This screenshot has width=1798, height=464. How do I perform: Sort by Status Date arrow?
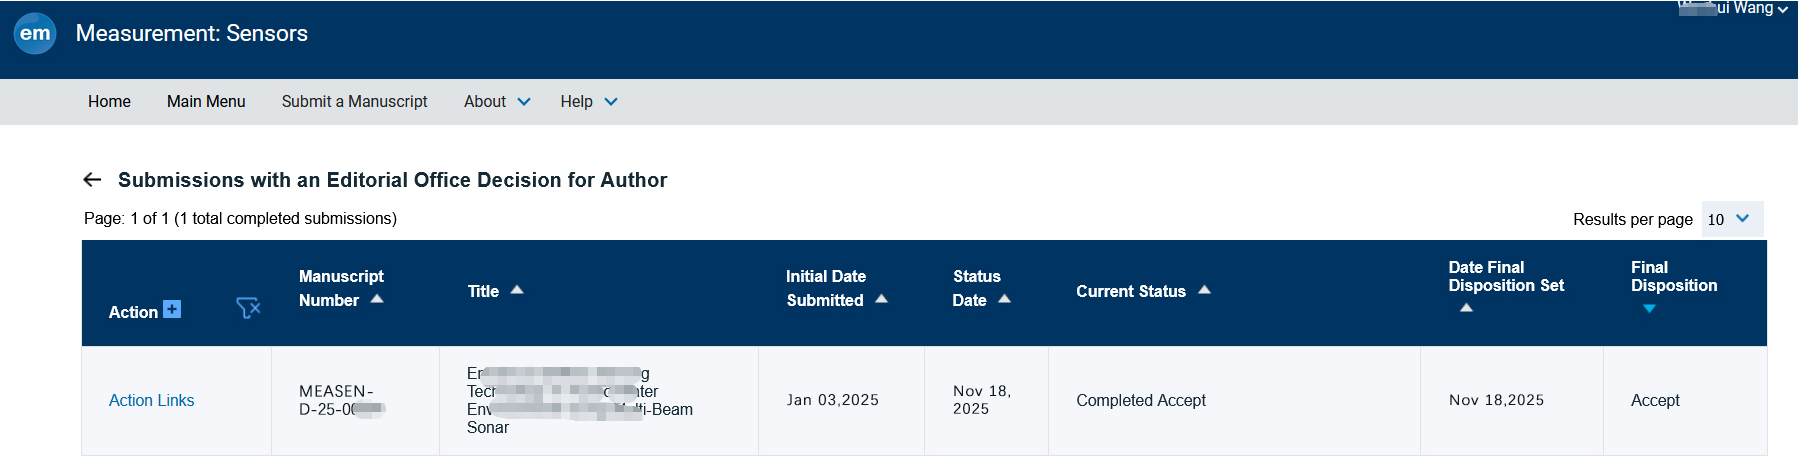(1004, 299)
